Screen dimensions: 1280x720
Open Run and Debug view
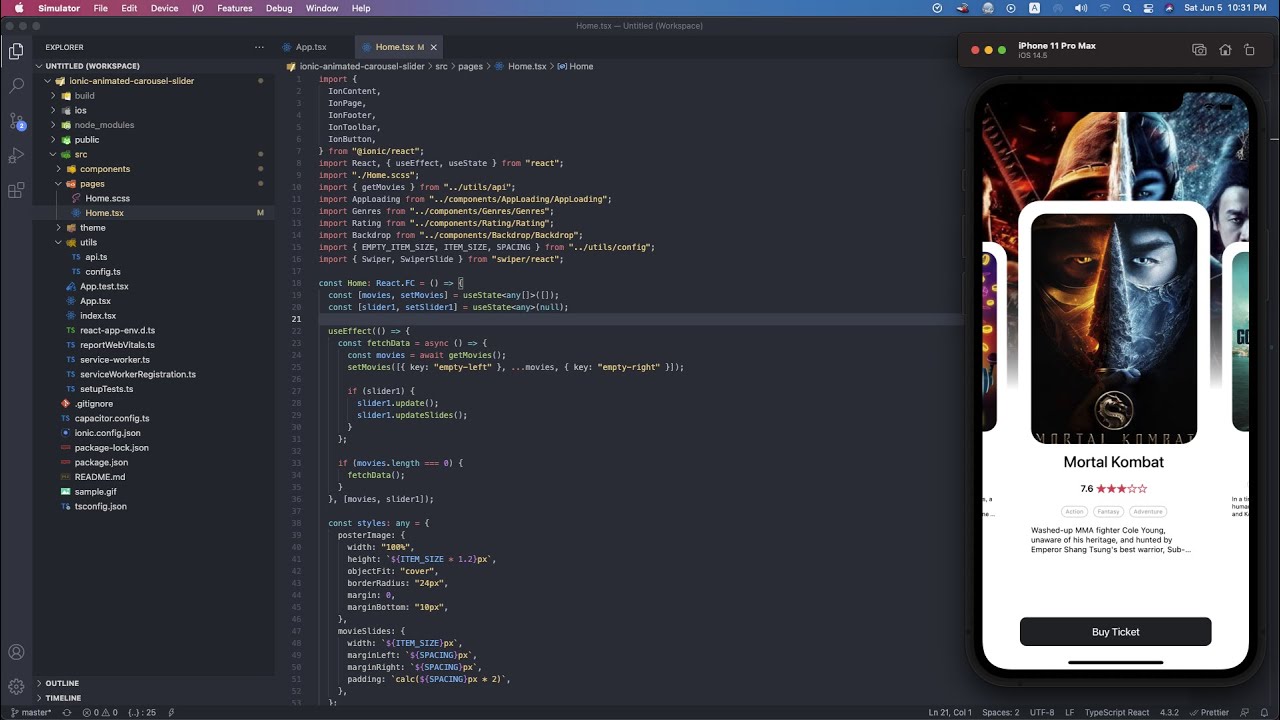point(16,156)
